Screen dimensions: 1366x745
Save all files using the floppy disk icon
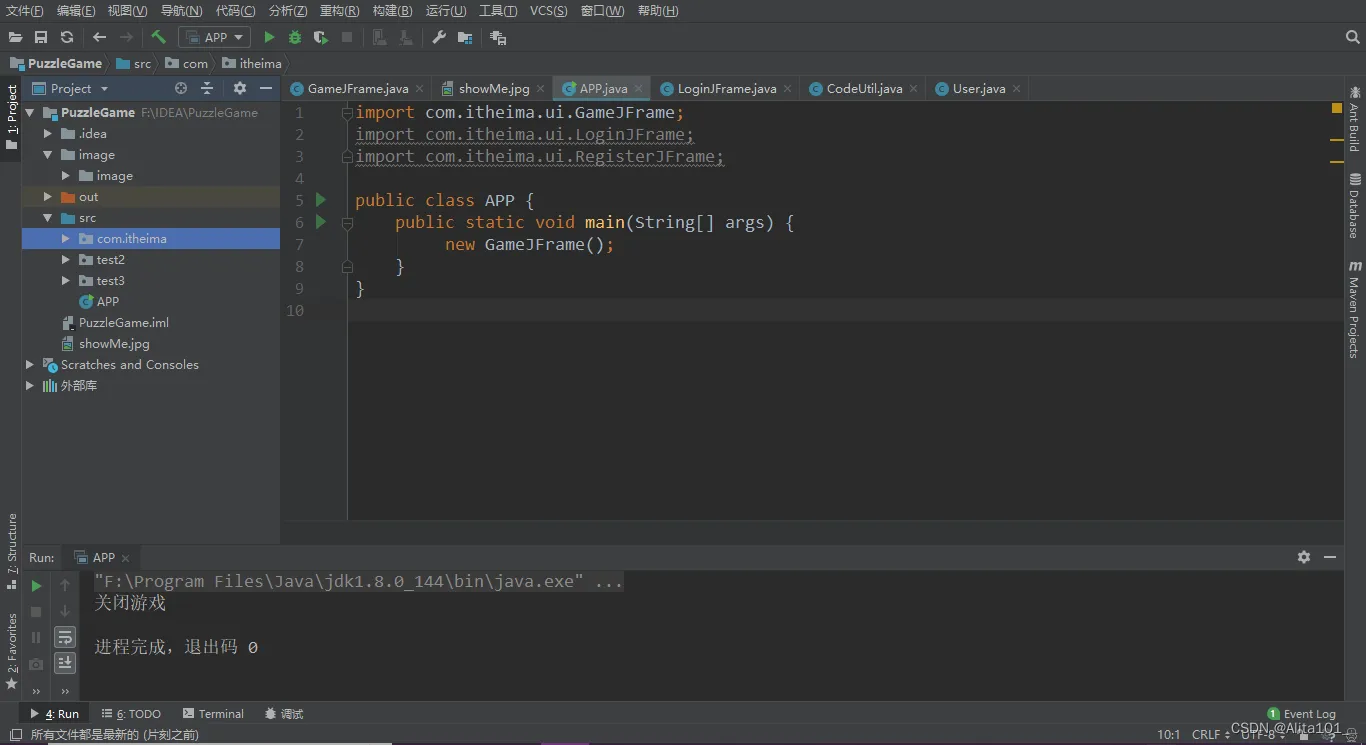pos(41,37)
